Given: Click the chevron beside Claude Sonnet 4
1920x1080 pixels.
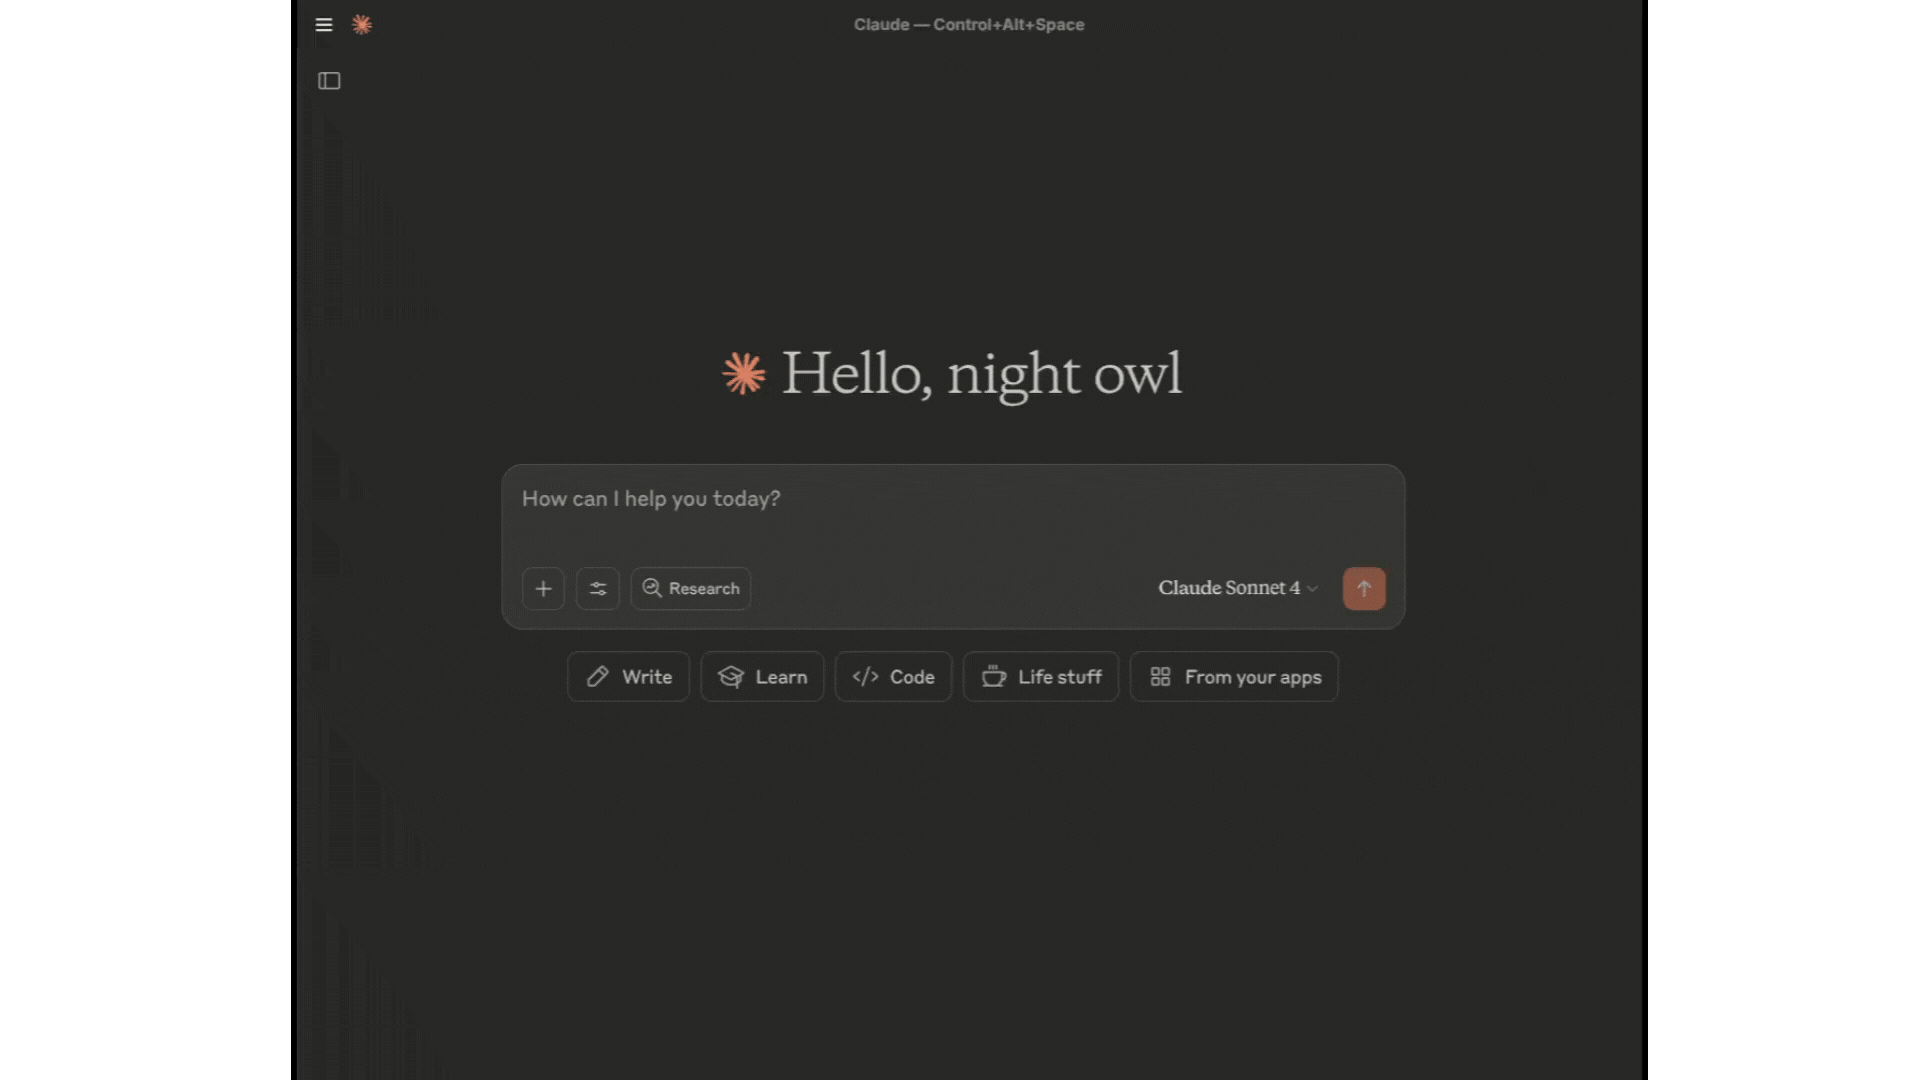Looking at the screenshot, I should (1312, 589).
